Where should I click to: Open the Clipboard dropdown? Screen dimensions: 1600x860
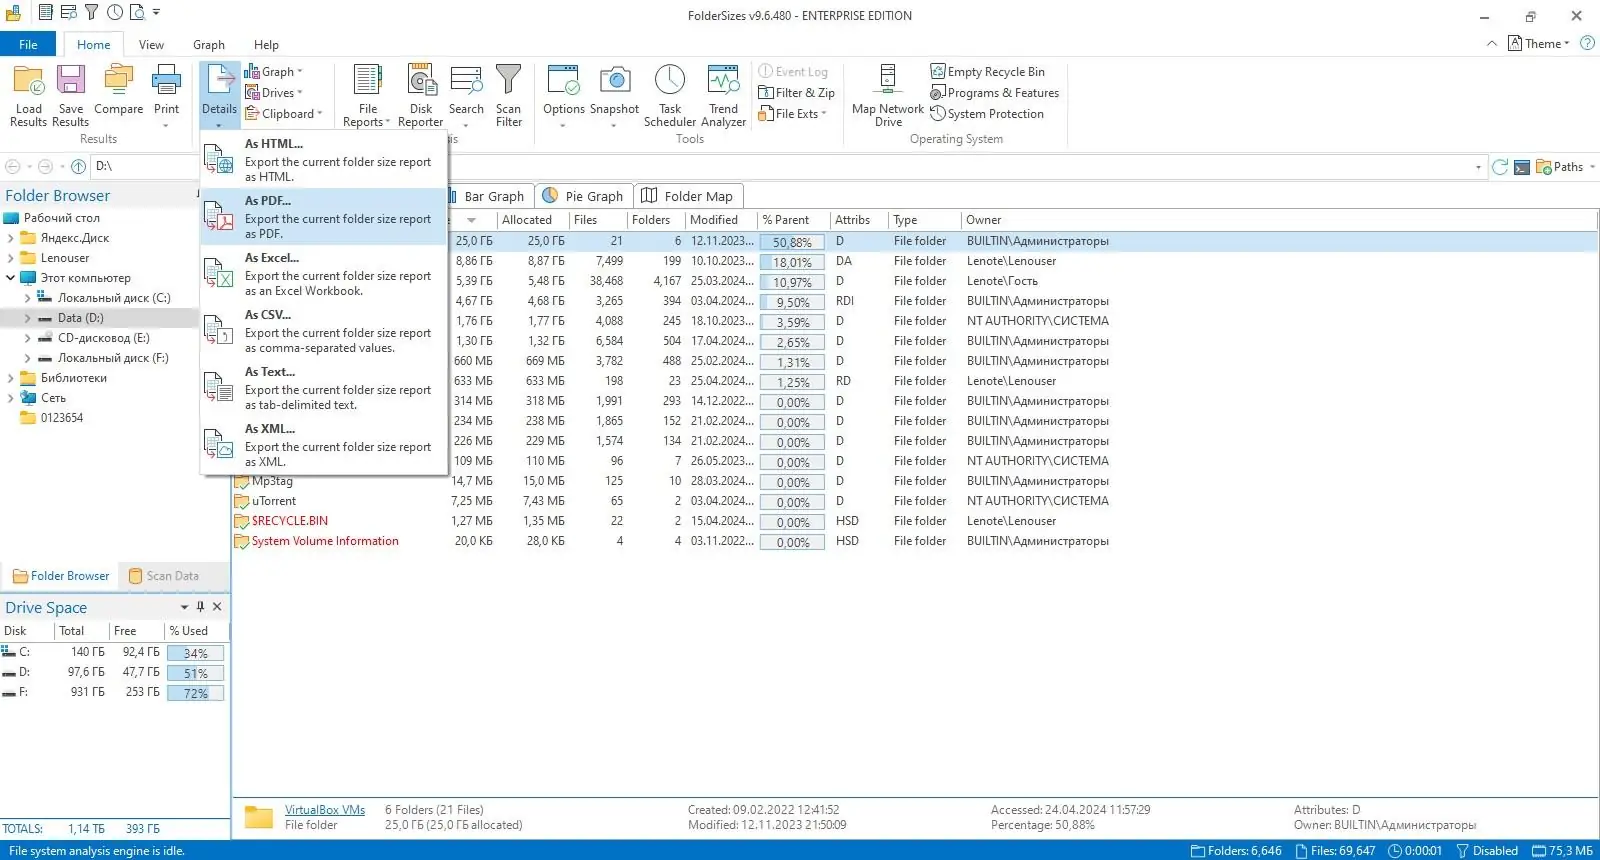pos(284,114)
